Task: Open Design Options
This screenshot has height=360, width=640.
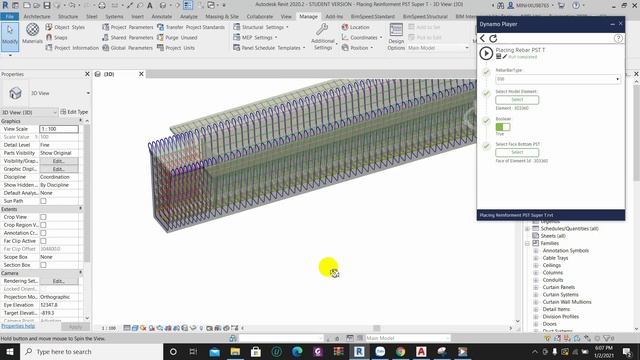Action: click(396, 37)
